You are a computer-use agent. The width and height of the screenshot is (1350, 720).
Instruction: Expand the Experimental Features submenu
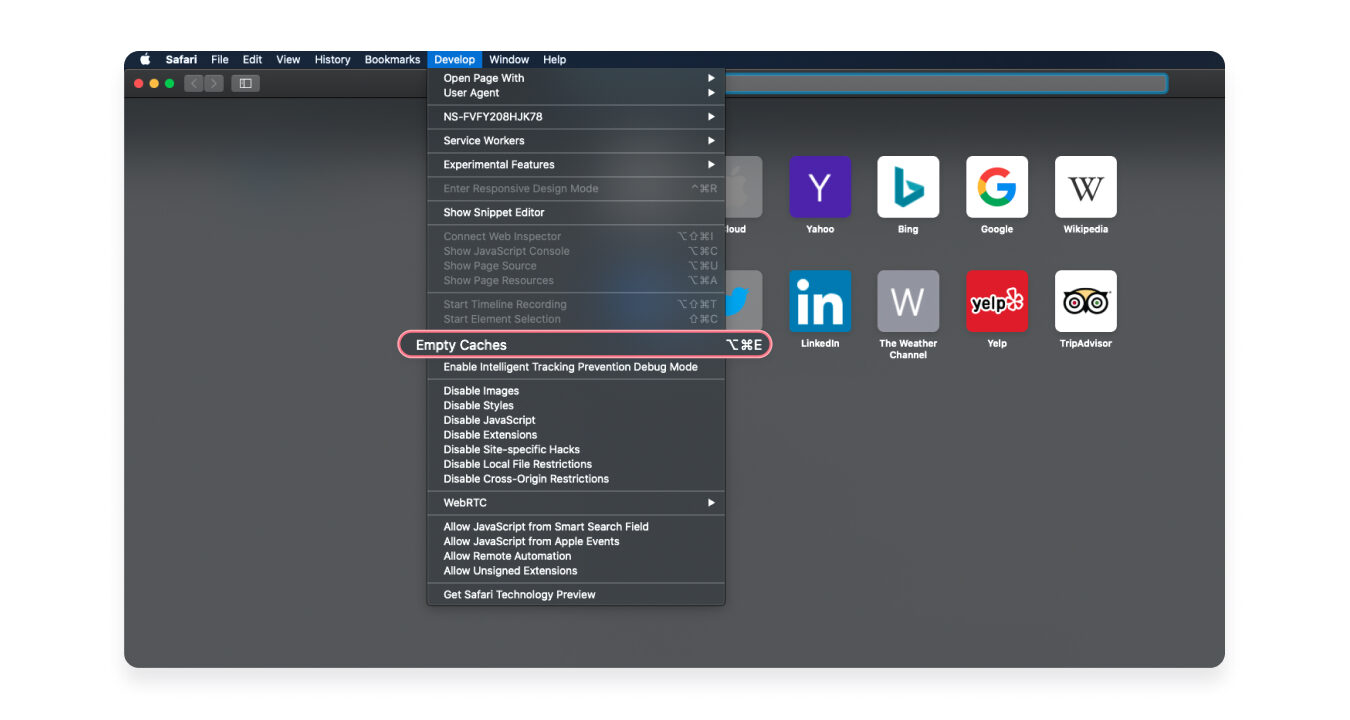click(499, 164)
